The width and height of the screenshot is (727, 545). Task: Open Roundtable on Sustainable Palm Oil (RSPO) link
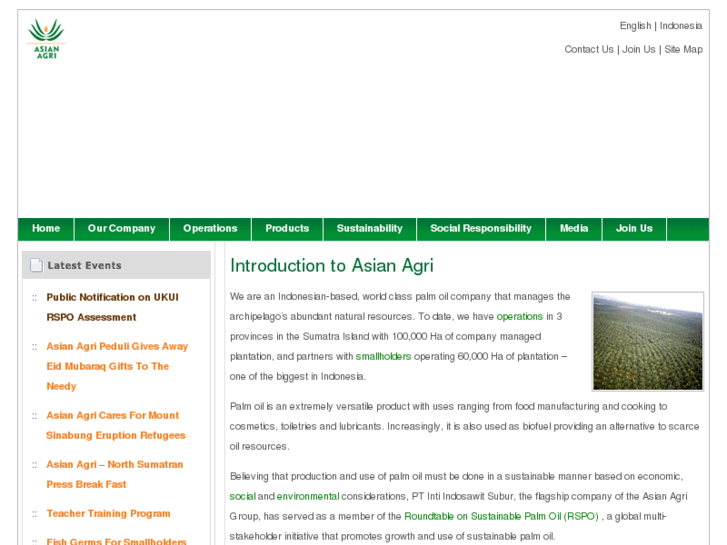[501, 516]
